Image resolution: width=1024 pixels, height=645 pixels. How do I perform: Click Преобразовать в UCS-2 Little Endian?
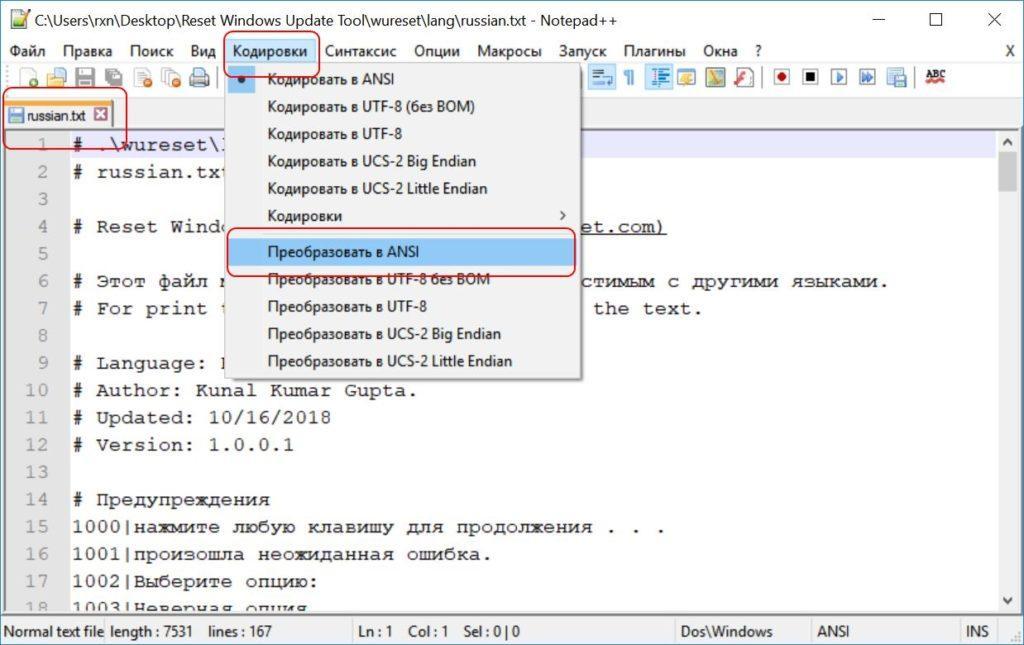click(403, 362)
